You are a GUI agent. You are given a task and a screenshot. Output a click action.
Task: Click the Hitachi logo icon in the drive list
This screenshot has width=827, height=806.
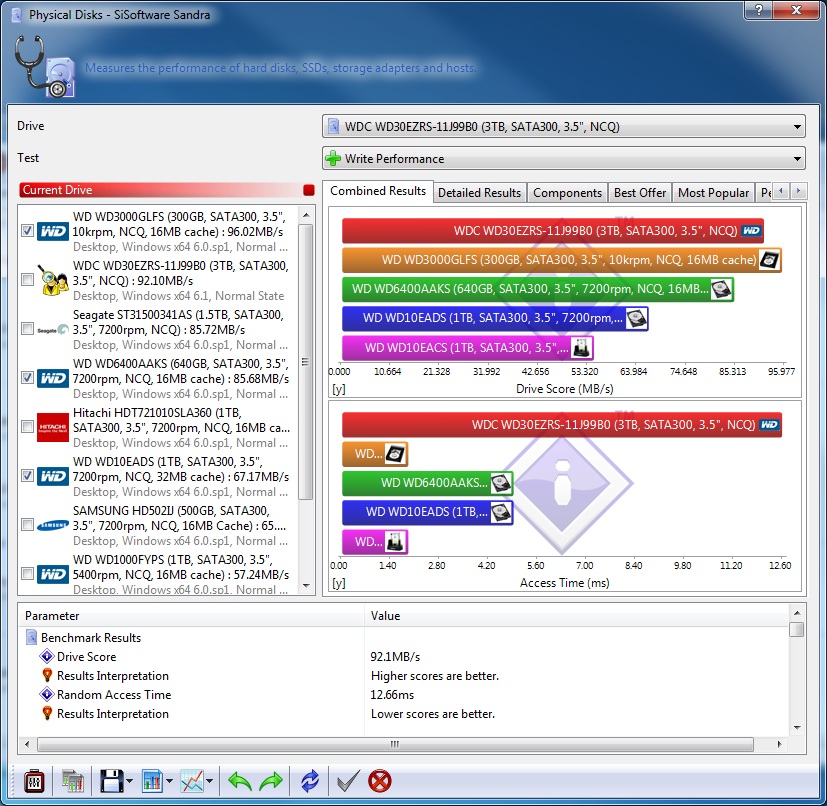click(53, 427)
